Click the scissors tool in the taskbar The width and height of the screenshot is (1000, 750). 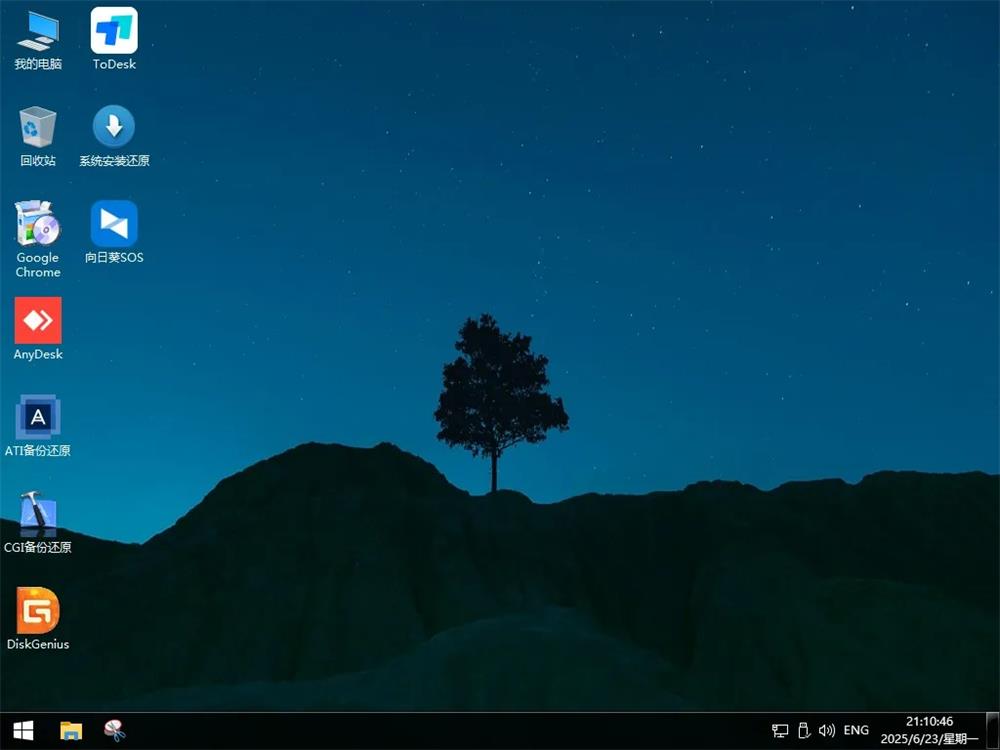115,731
